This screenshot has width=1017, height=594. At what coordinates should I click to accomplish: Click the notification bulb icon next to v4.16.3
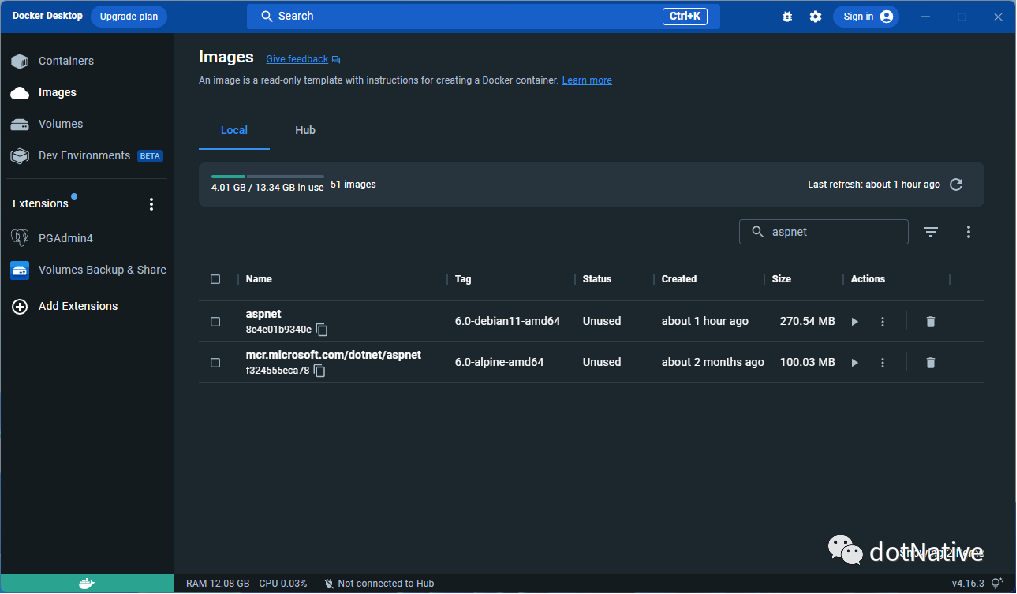coord(998,584)
